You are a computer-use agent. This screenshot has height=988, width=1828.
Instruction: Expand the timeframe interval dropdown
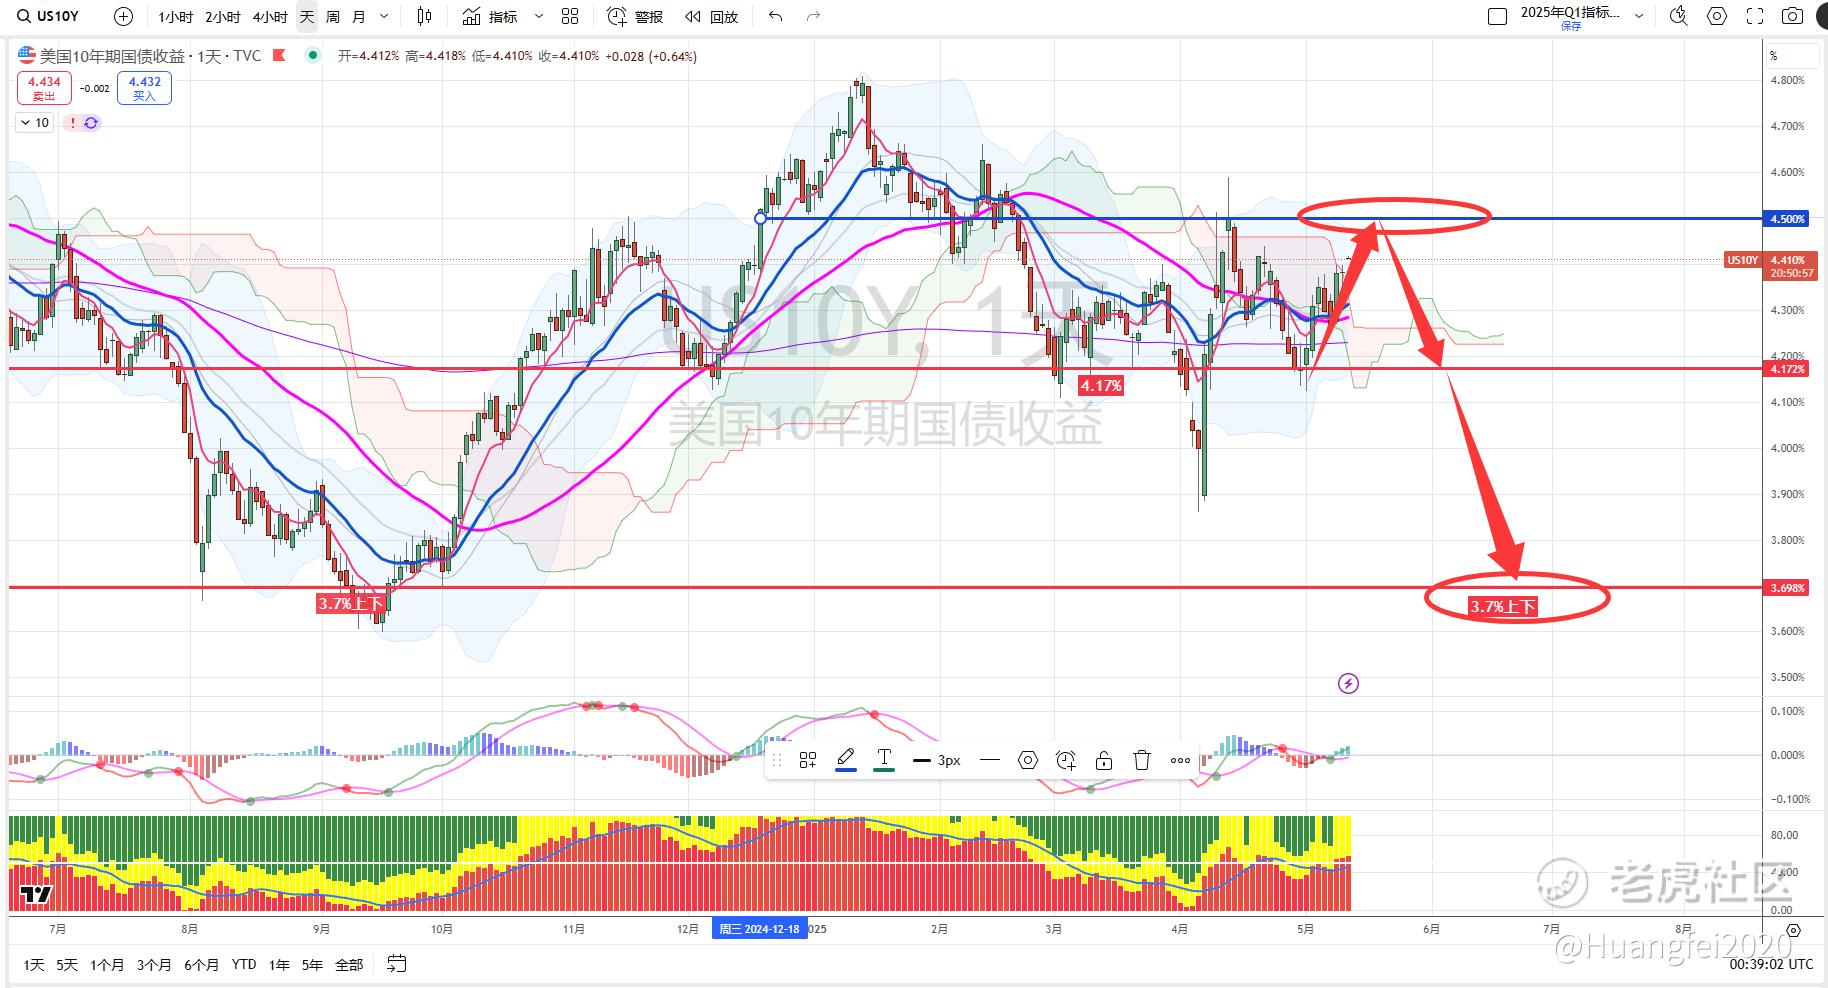pyautogui.click(x=385, y=16)
